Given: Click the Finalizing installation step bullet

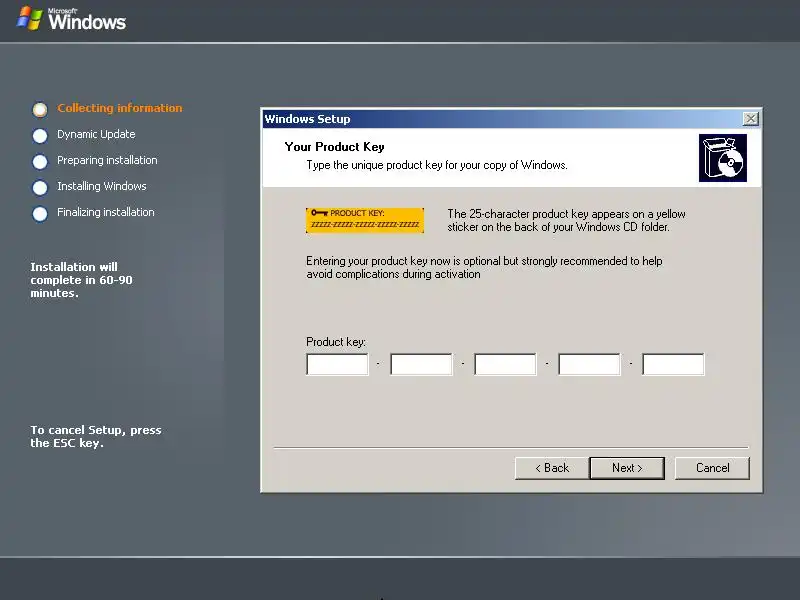Looking at the screenshot, I should (40, 214).
